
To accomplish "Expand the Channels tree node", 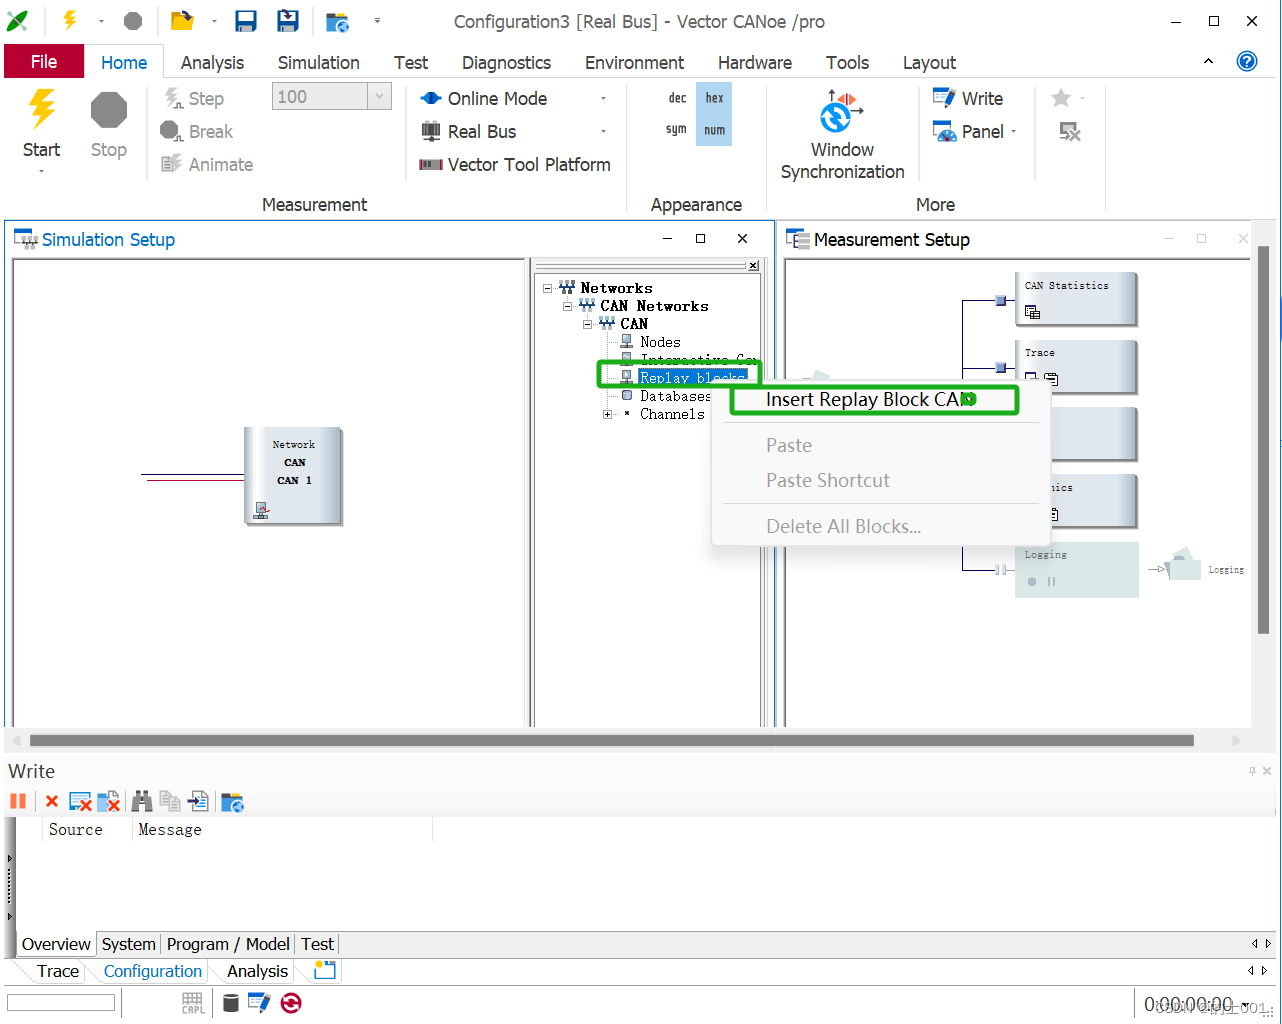I will tap(608, 414).
